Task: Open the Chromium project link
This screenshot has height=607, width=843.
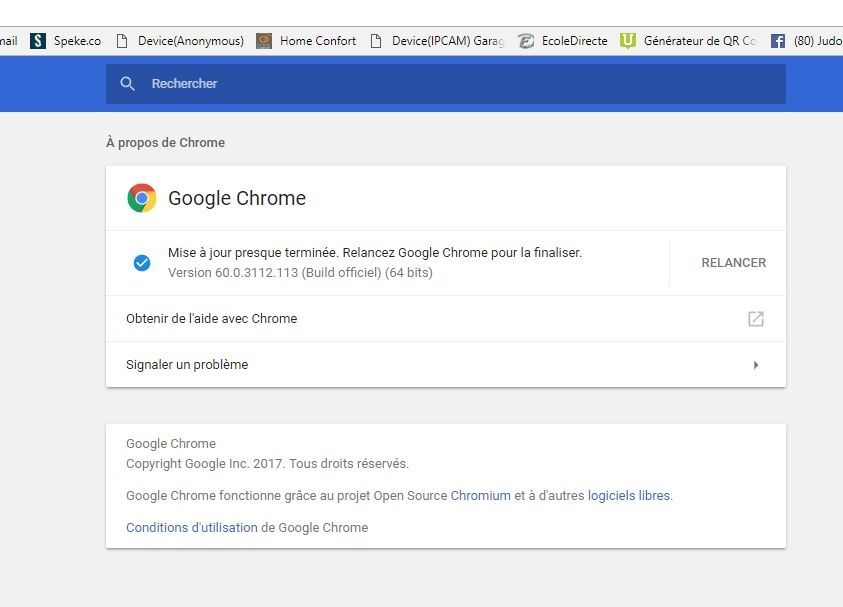Action: [481, 495]
